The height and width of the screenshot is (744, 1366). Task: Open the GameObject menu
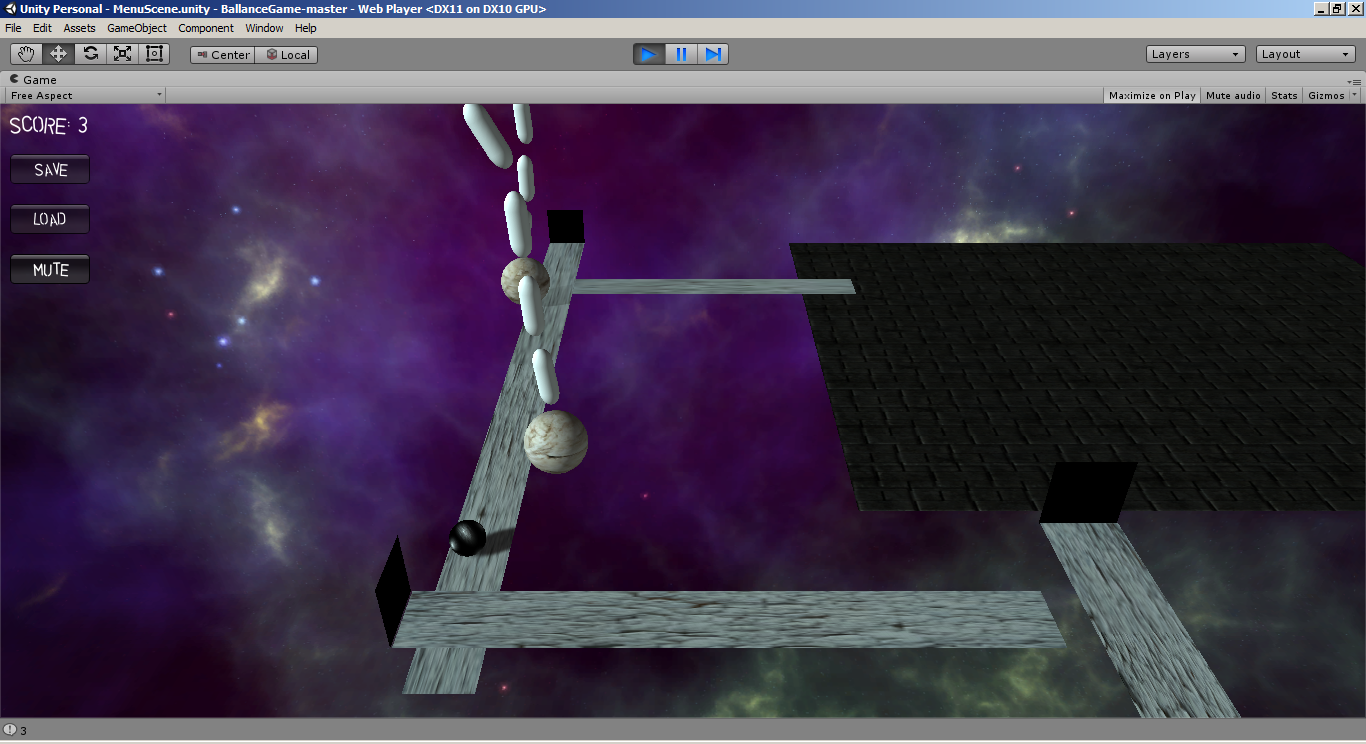click(137, 28)
